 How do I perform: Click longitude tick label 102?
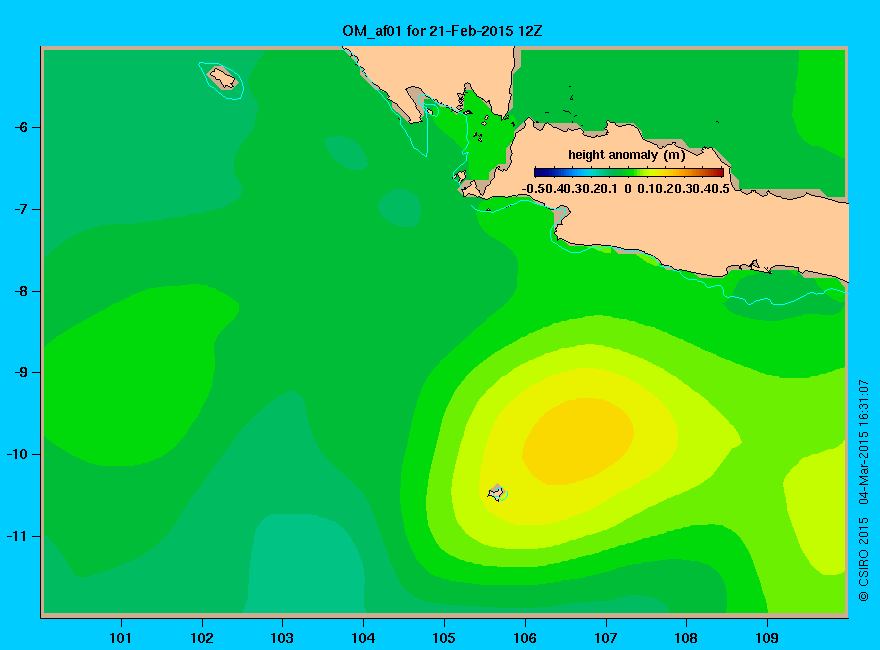point(201,638)
